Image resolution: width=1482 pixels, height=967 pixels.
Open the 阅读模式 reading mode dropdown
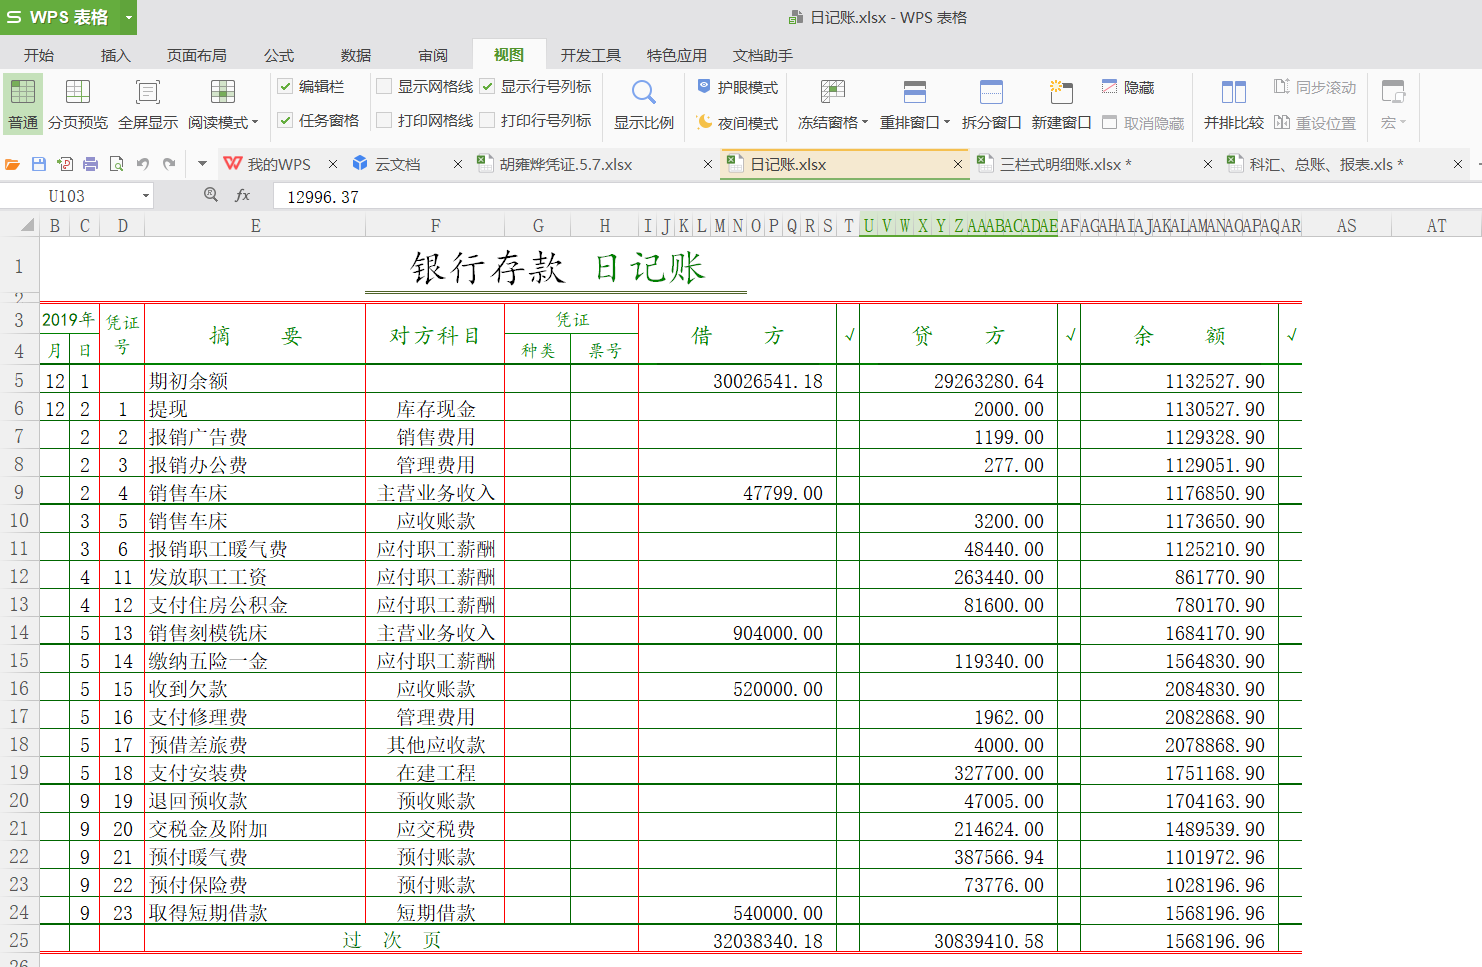[255, 123]
